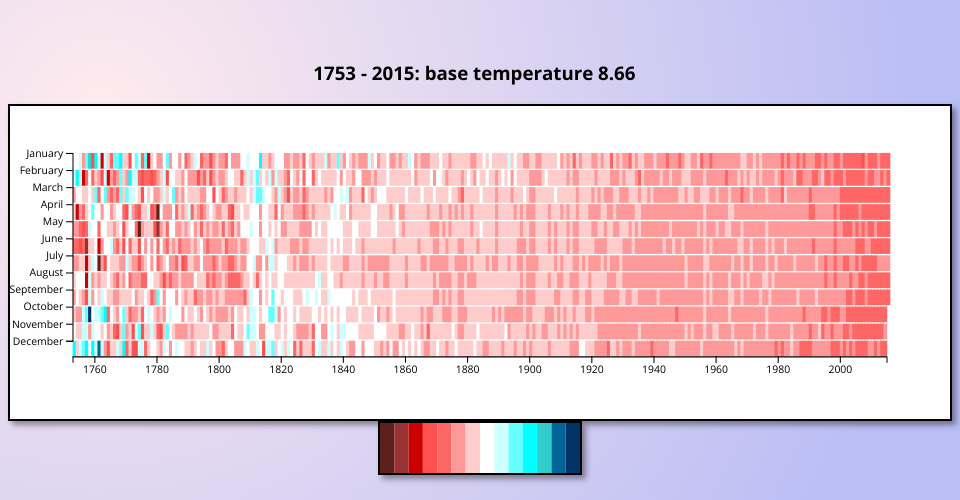Click the January label on the y-axis
This screenshot has height=500, width=960.
44,154
